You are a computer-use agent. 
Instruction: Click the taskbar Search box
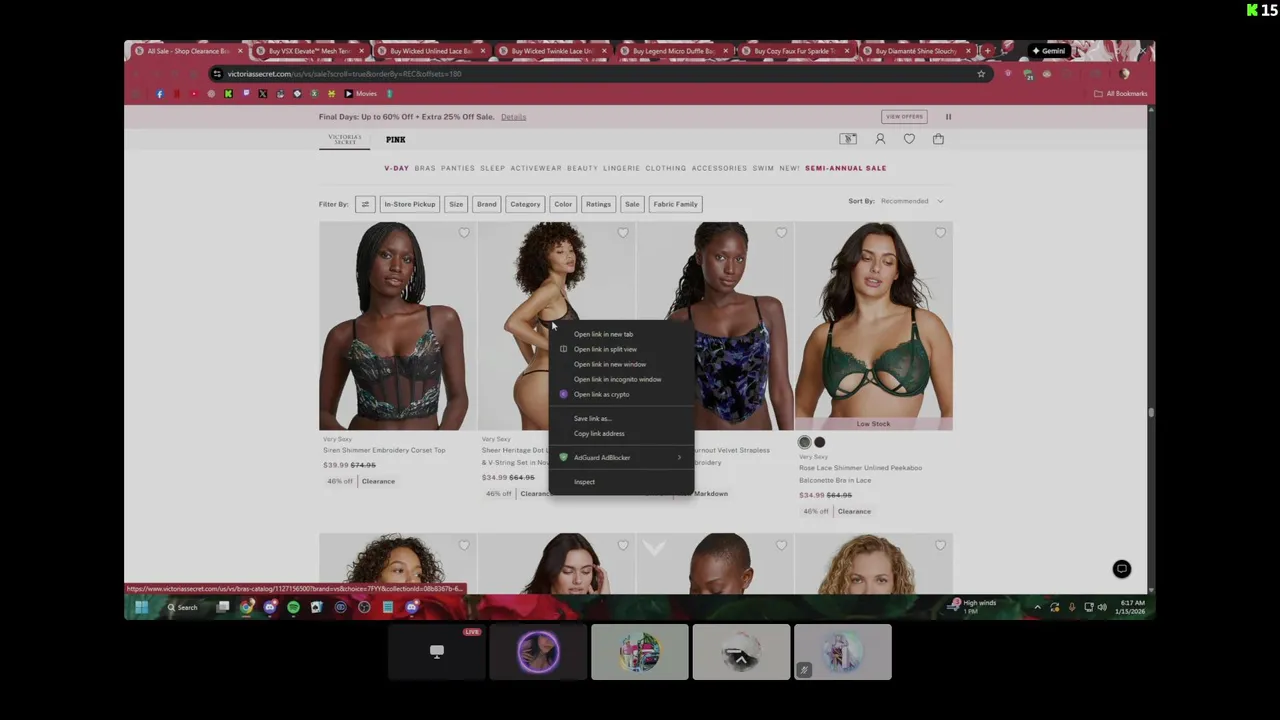pyautogui.click(x=183, y=607)
